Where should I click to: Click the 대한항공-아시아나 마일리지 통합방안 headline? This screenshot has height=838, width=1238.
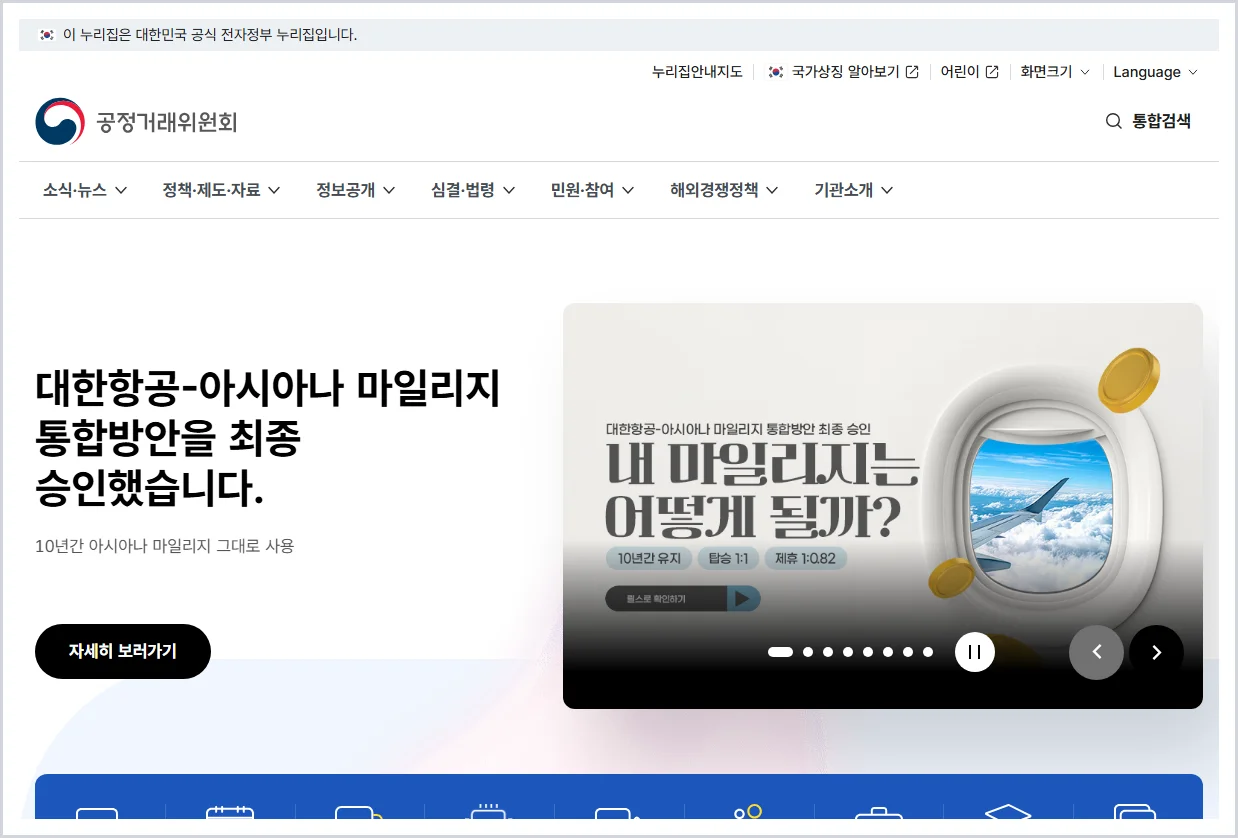click(x=267, y=437)
